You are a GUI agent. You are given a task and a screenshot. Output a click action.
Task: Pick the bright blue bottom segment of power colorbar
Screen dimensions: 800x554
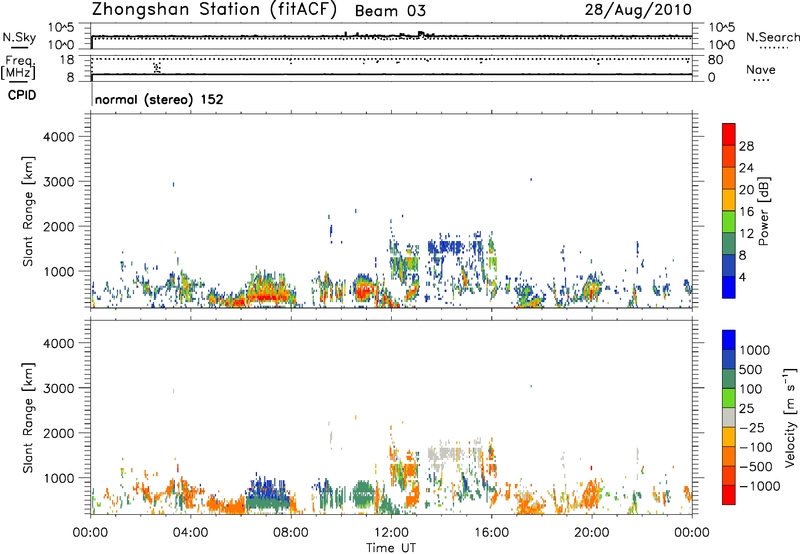pyautogui.click(x=729, y=287)
